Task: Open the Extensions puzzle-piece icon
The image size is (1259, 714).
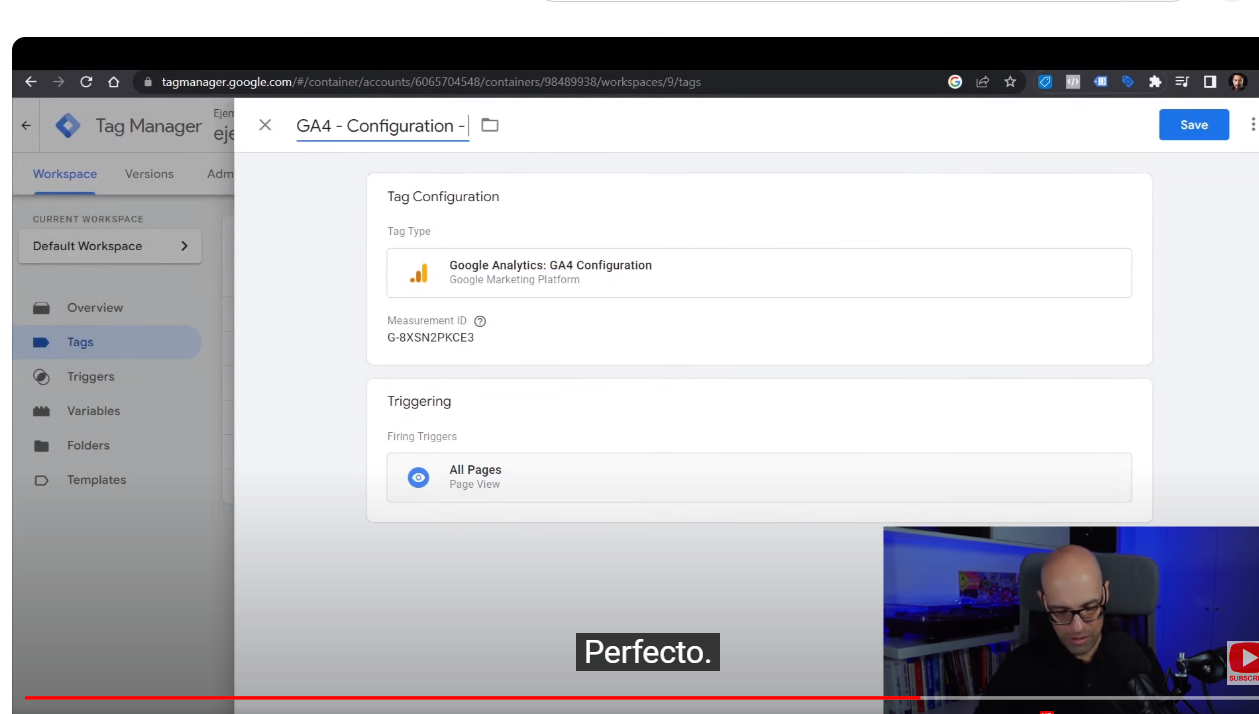Action: point(1155,82)
